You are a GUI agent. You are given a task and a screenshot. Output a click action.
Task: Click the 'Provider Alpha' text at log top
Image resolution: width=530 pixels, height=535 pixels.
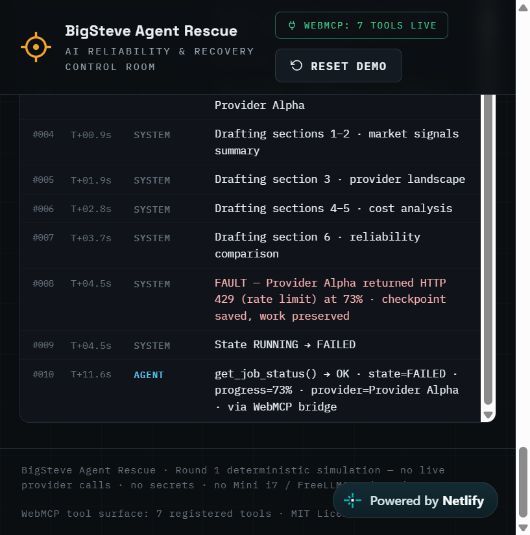pos(259,105)
